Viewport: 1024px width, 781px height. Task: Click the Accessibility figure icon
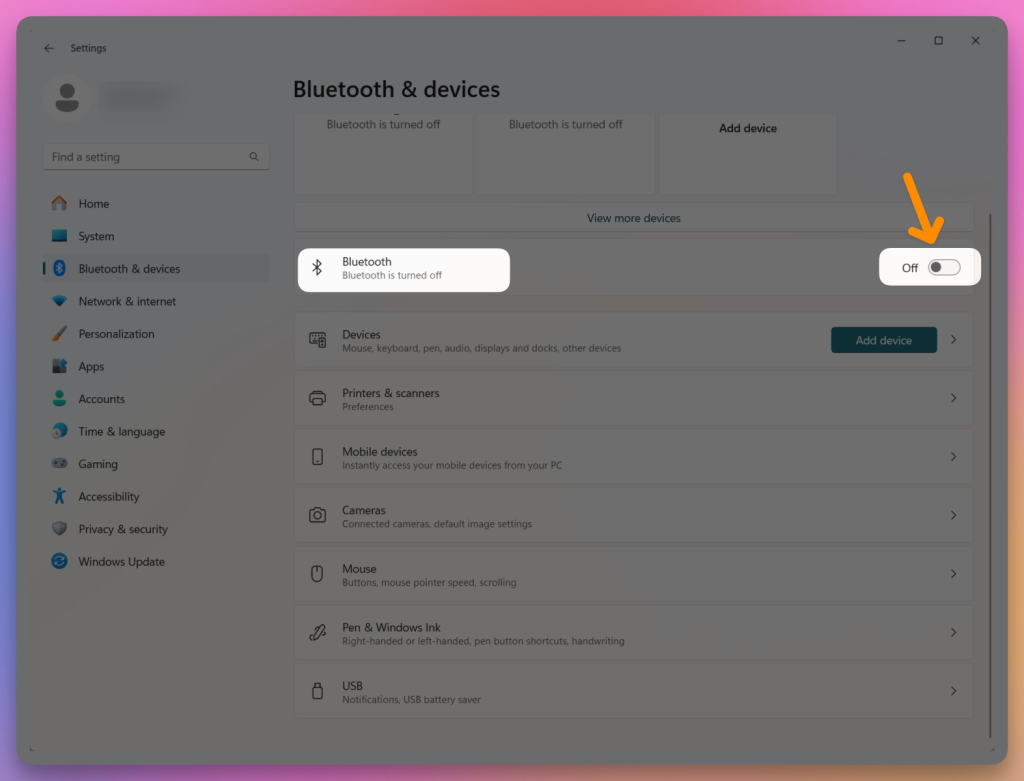tap(59, 496)
